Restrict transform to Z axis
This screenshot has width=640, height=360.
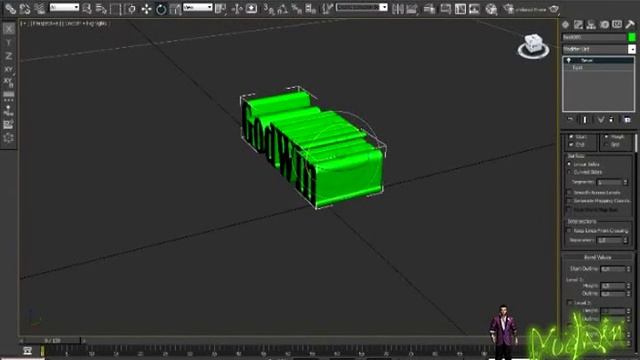pyautogui.click(x=9, y=56)
